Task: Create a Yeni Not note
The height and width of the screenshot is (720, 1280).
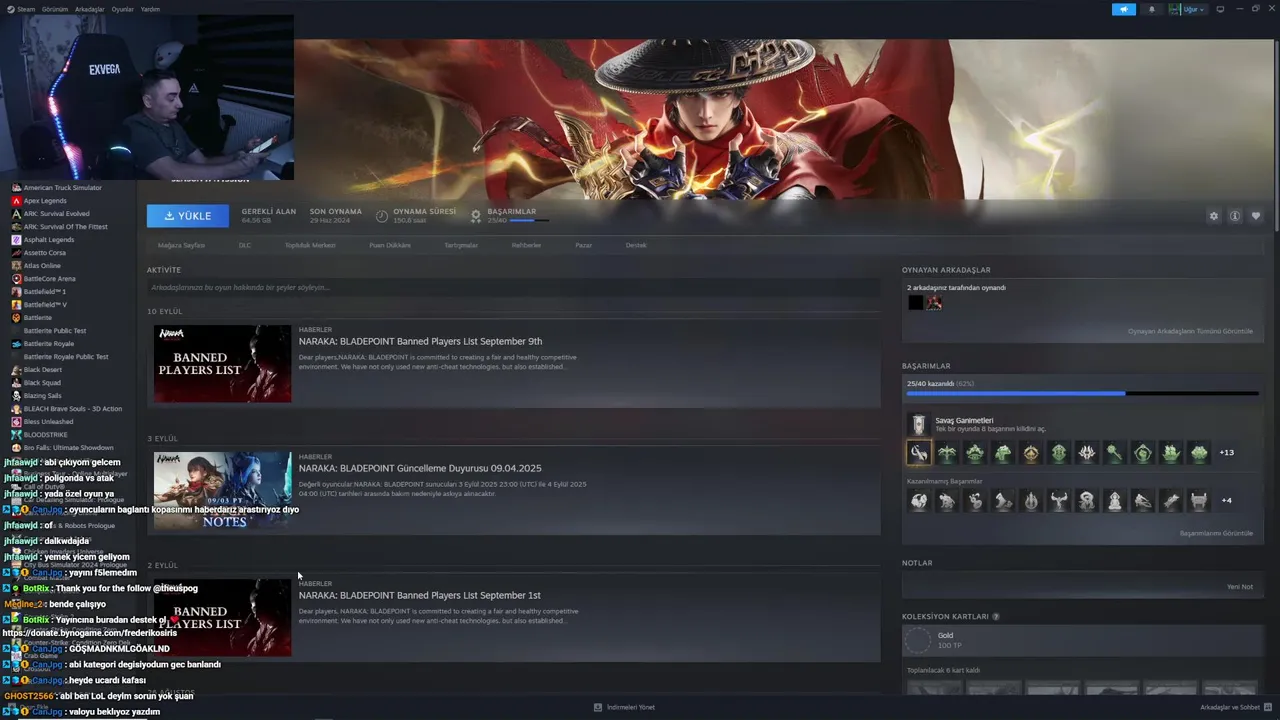Action: pos(1240,586)
